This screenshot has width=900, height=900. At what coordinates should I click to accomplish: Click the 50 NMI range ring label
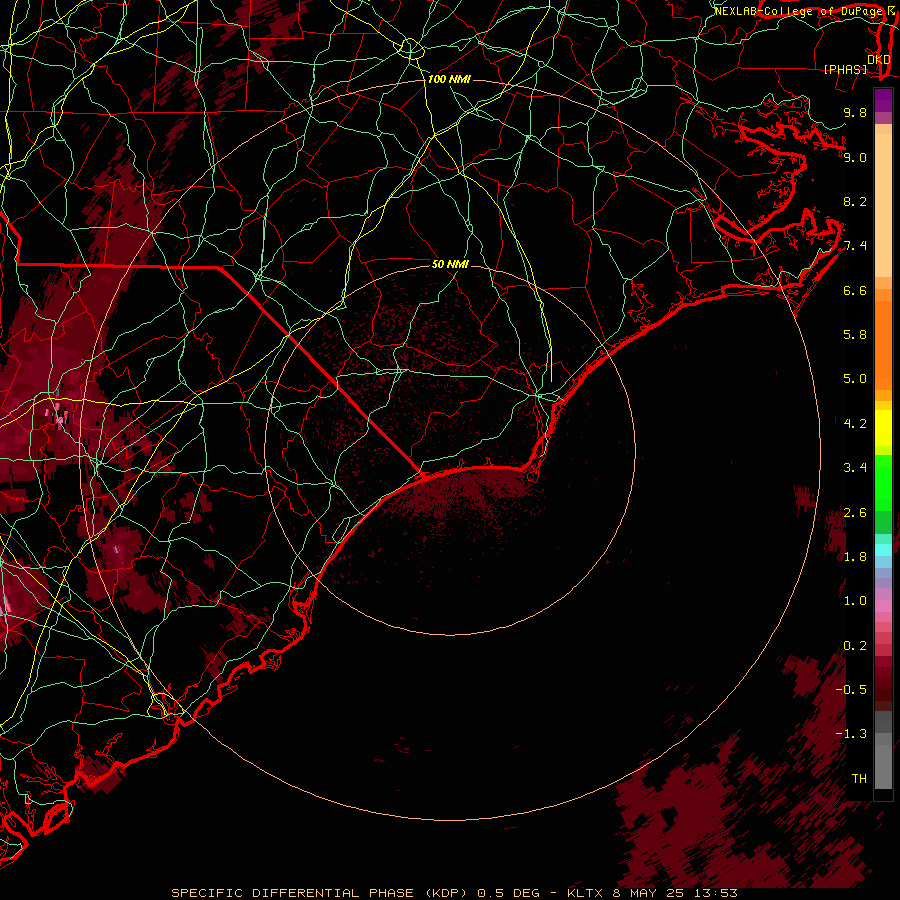click(450, 264)
